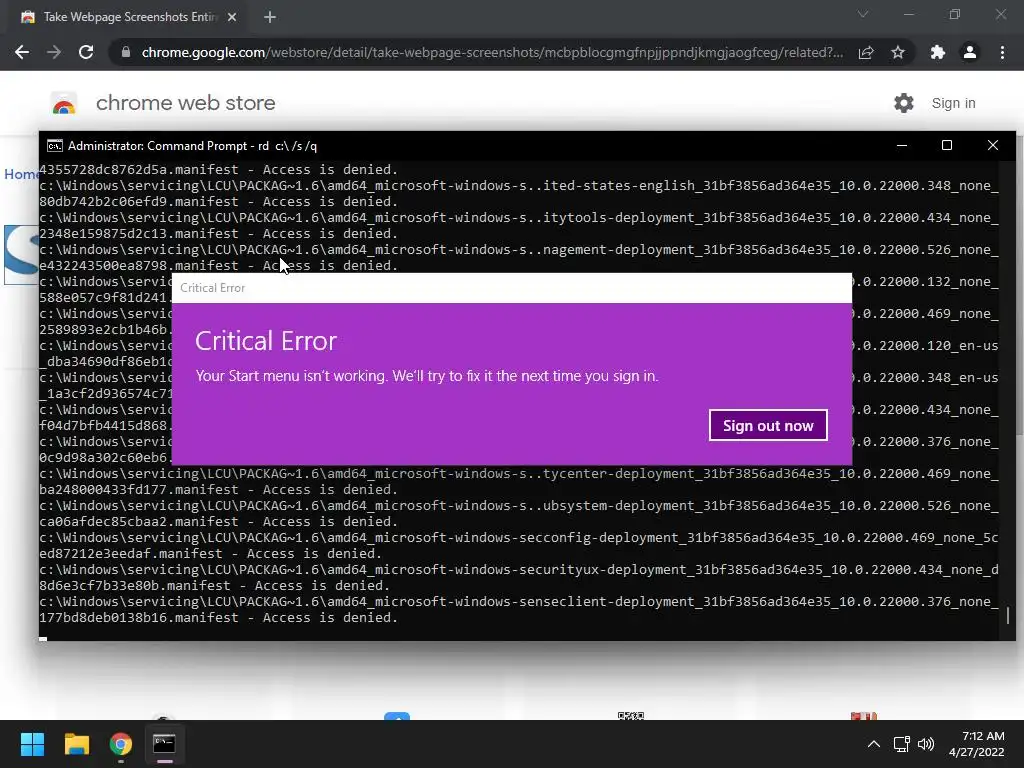Open the Extensions puzzle icon
1024x768 pixels.
point(938,52)
